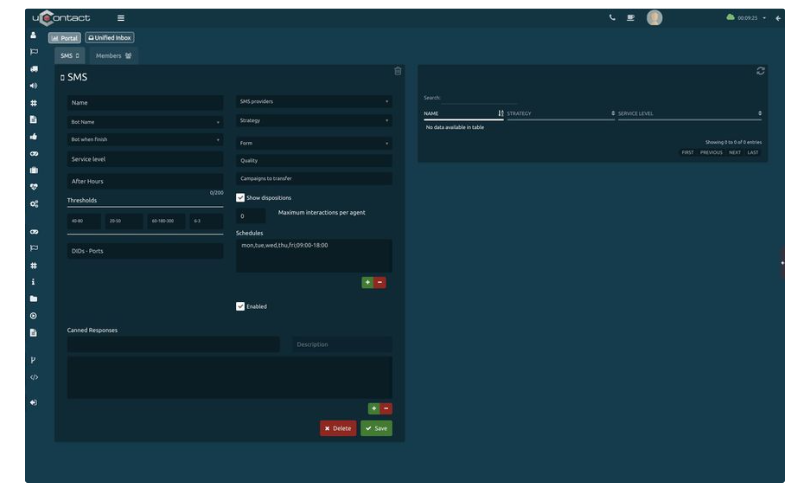Click the Name input field
The width and height of the screenshot is (807, 497).
tap(145, 103)
